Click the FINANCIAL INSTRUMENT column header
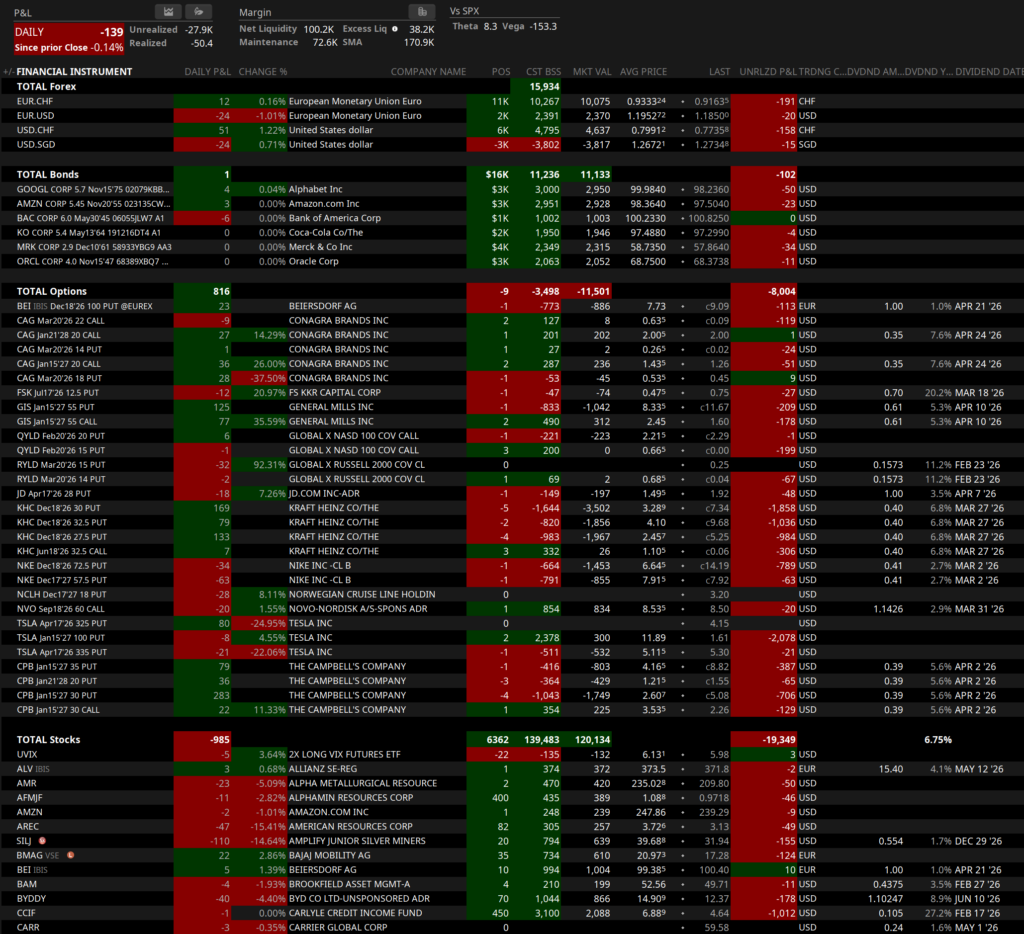This screenshot has width=1024, height=934. (x=74, y=72)
